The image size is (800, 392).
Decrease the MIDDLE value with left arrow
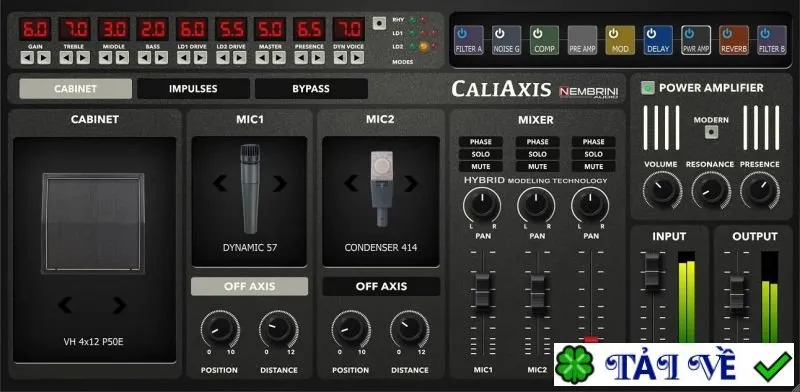coord(106,58)
